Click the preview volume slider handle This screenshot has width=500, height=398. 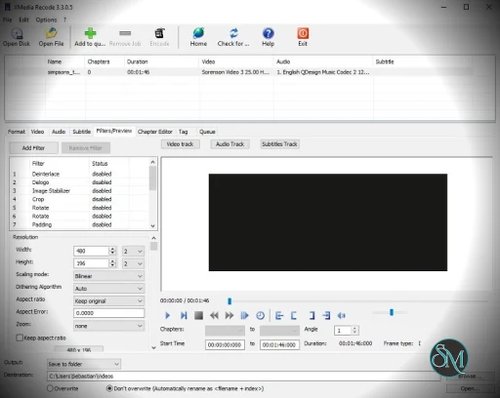392,312
